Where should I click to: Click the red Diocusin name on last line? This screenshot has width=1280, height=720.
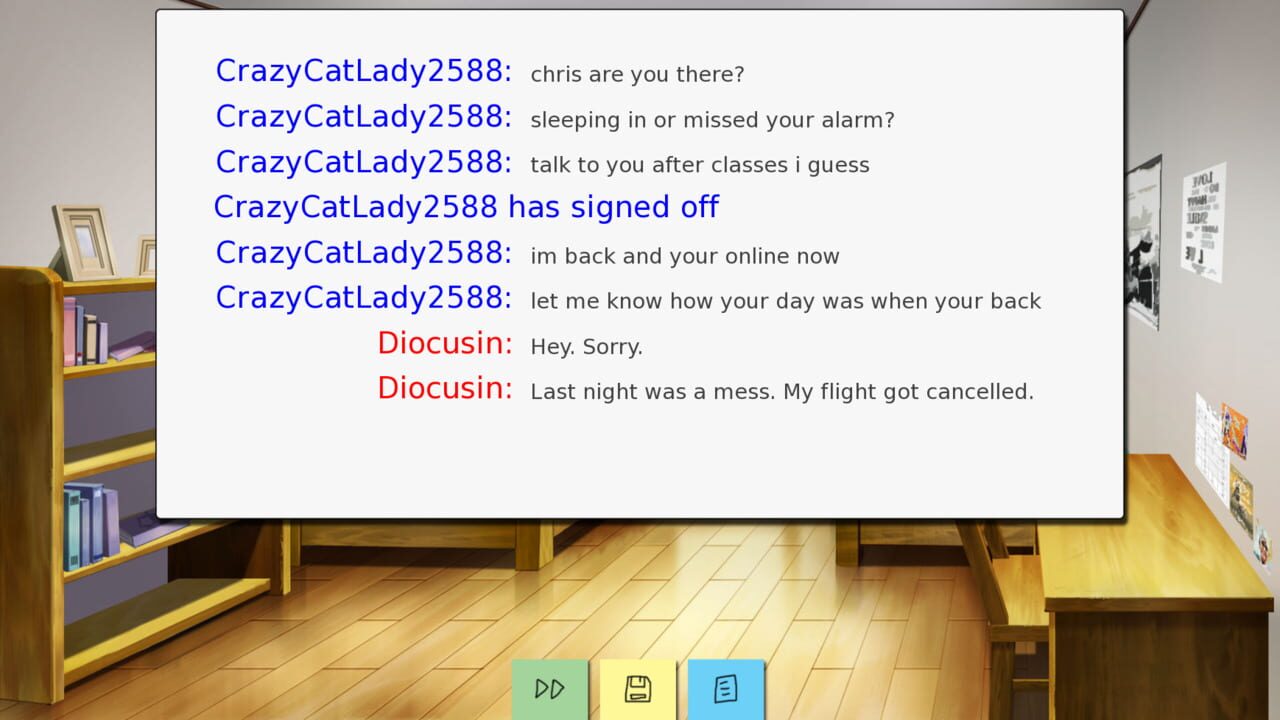point(444,388)
